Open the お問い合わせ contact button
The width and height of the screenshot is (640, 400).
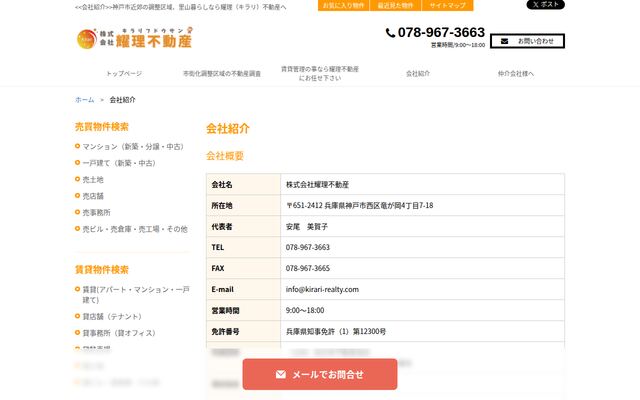click(x=527, y=41)
